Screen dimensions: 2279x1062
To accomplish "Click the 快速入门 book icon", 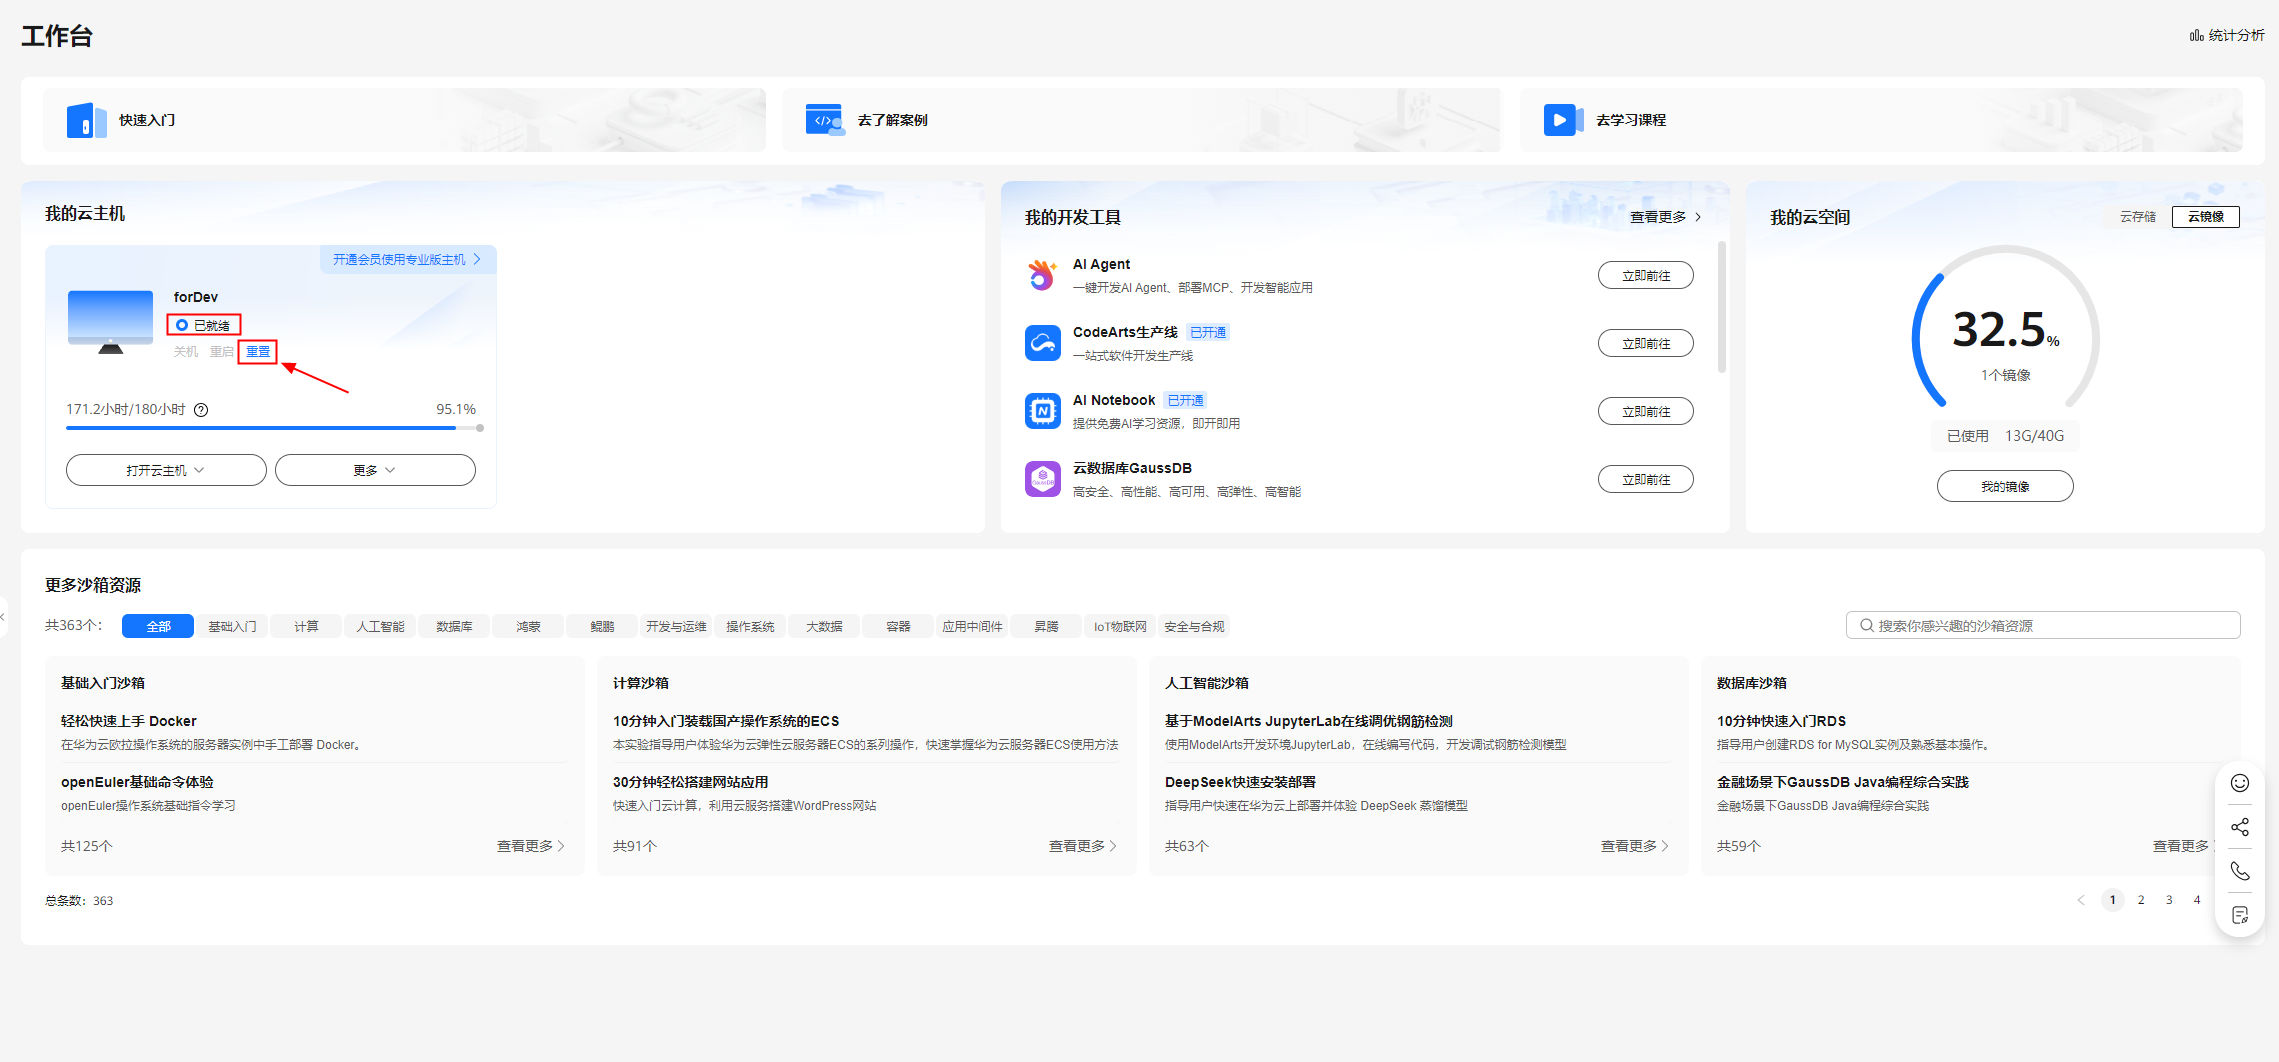I will pyautogui.click(x=86, y=120).
